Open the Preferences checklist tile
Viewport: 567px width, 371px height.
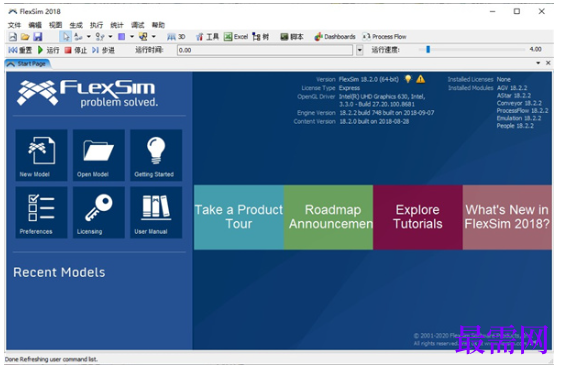(x=42, y=212)
